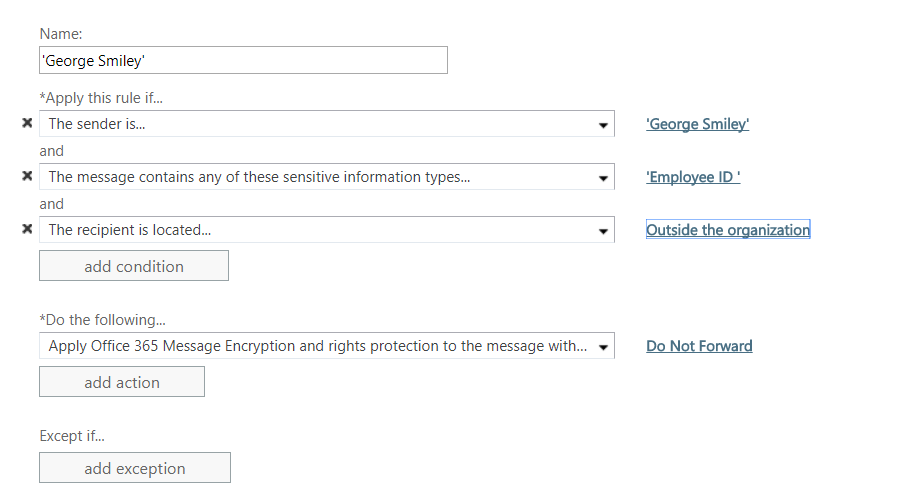916x500 pixels.
Task: Click the 'George Smiley' sender link
Action: 697,124
